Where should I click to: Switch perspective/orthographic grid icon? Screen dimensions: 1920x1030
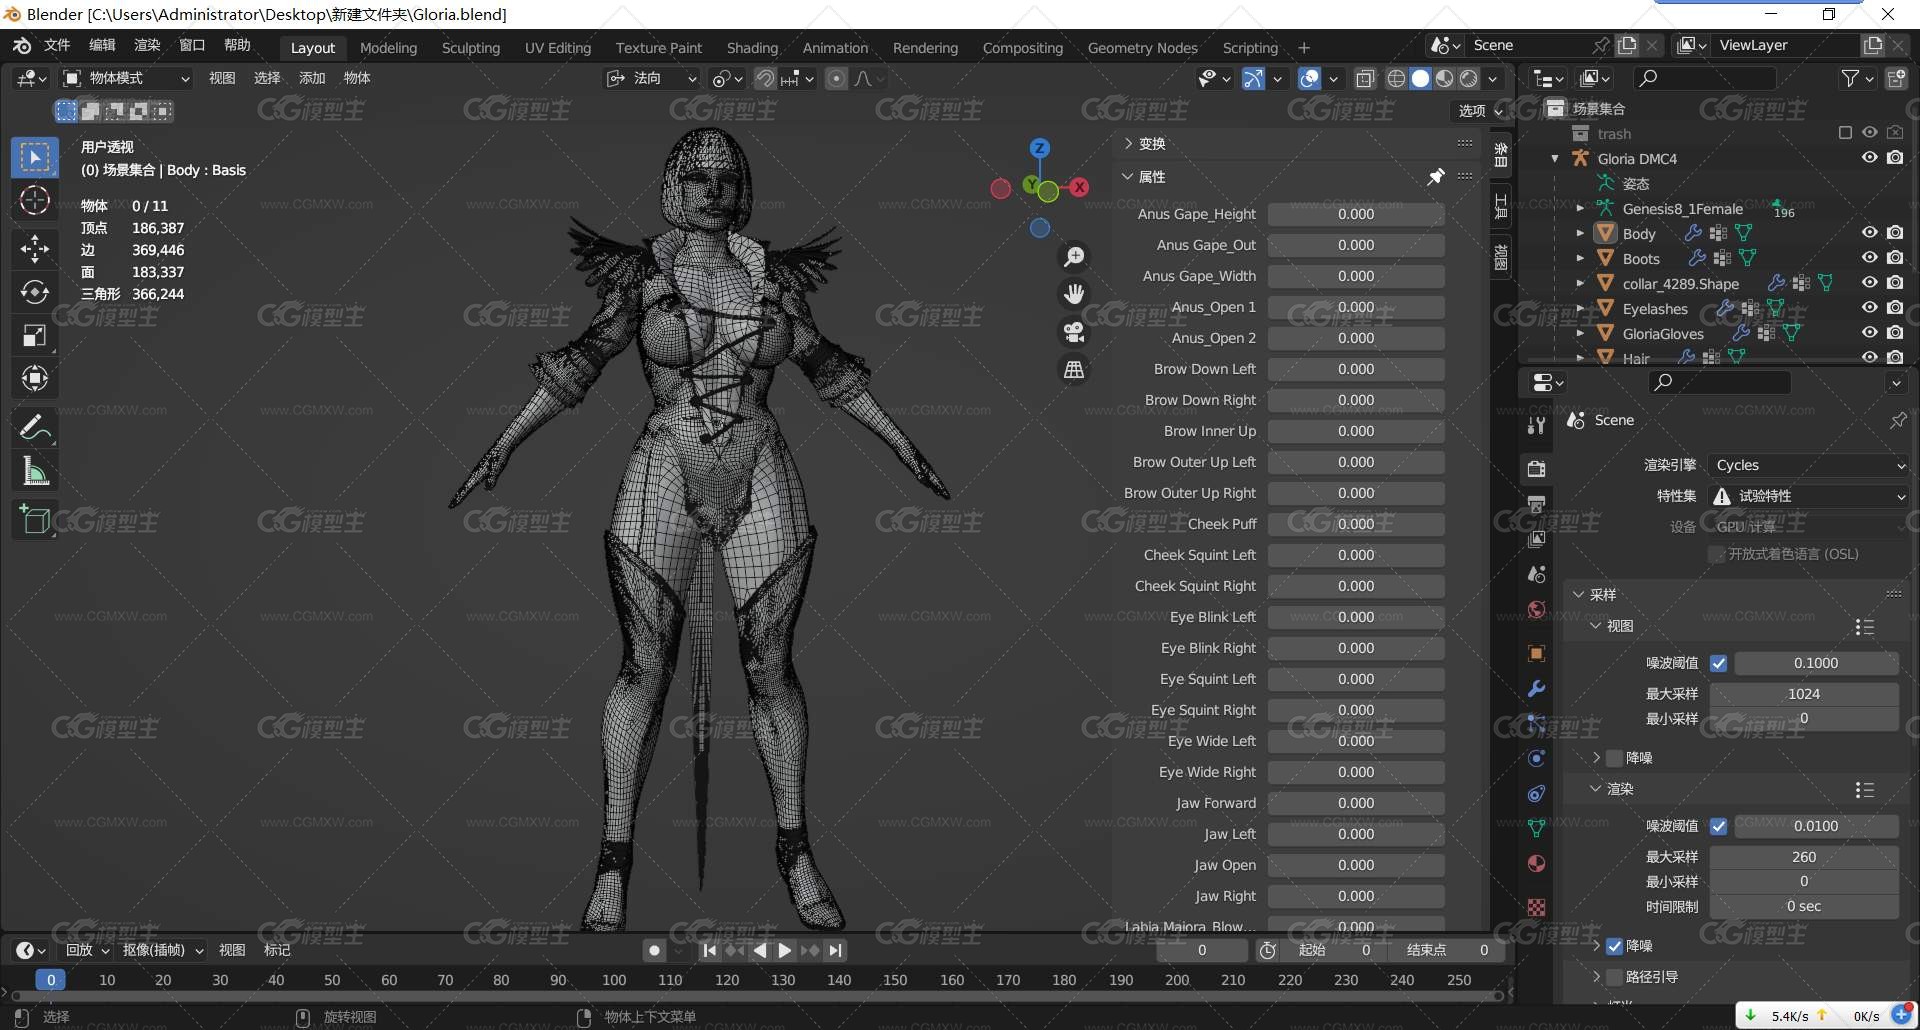tap(1074, 370)
